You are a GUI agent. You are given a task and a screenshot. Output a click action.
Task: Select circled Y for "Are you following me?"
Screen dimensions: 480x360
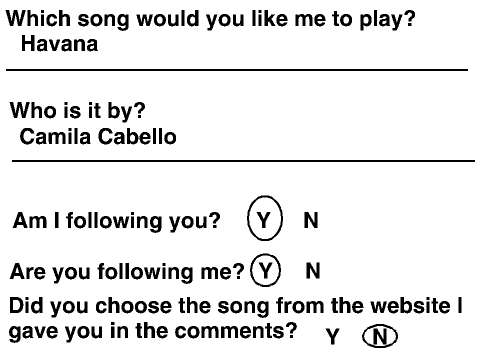pyautogui.click(x=265, y=270)
